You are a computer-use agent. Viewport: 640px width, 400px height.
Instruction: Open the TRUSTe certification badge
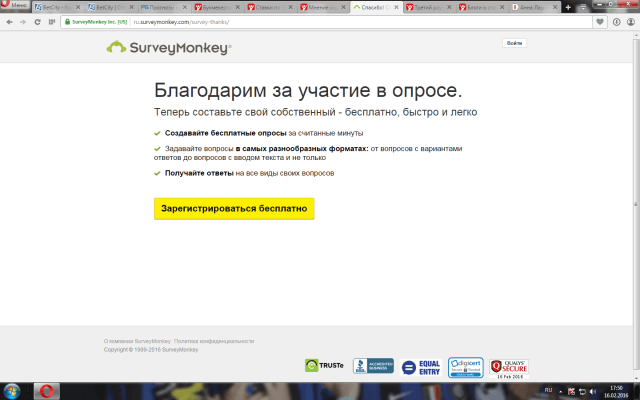(x=325, y=366)
